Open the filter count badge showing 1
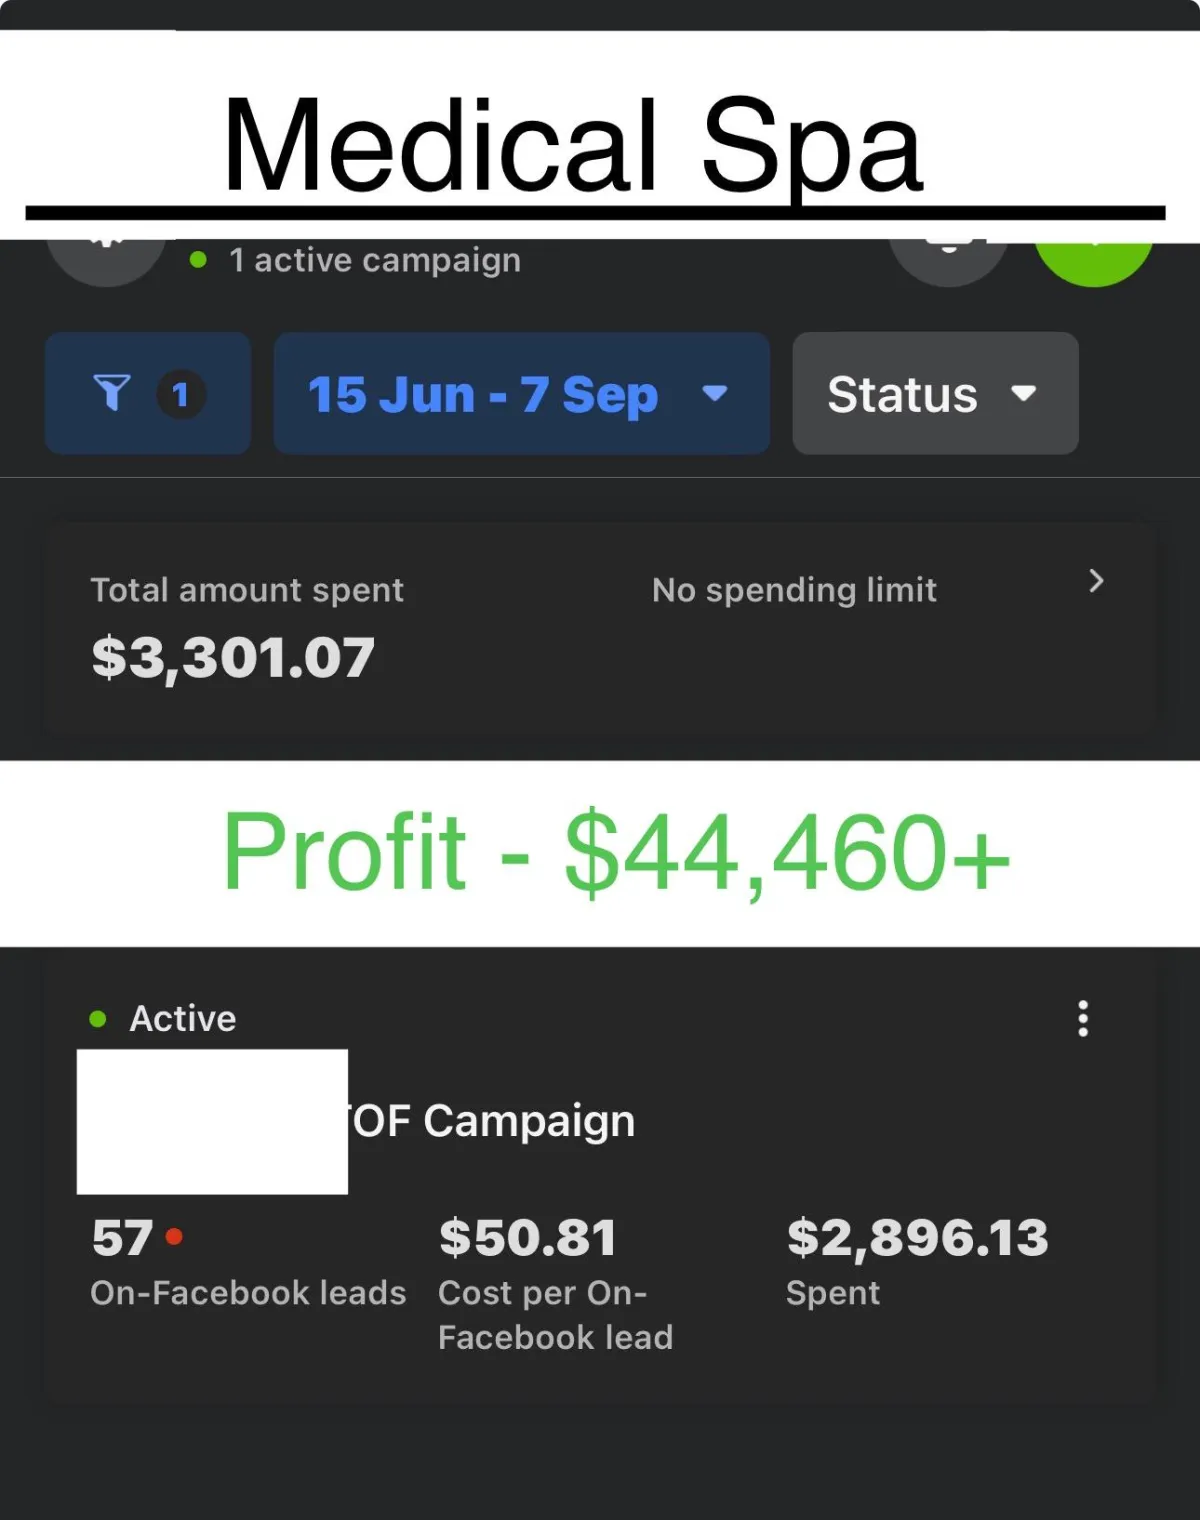Screen dimensions: 1200x1520 (x=181, y=394)
